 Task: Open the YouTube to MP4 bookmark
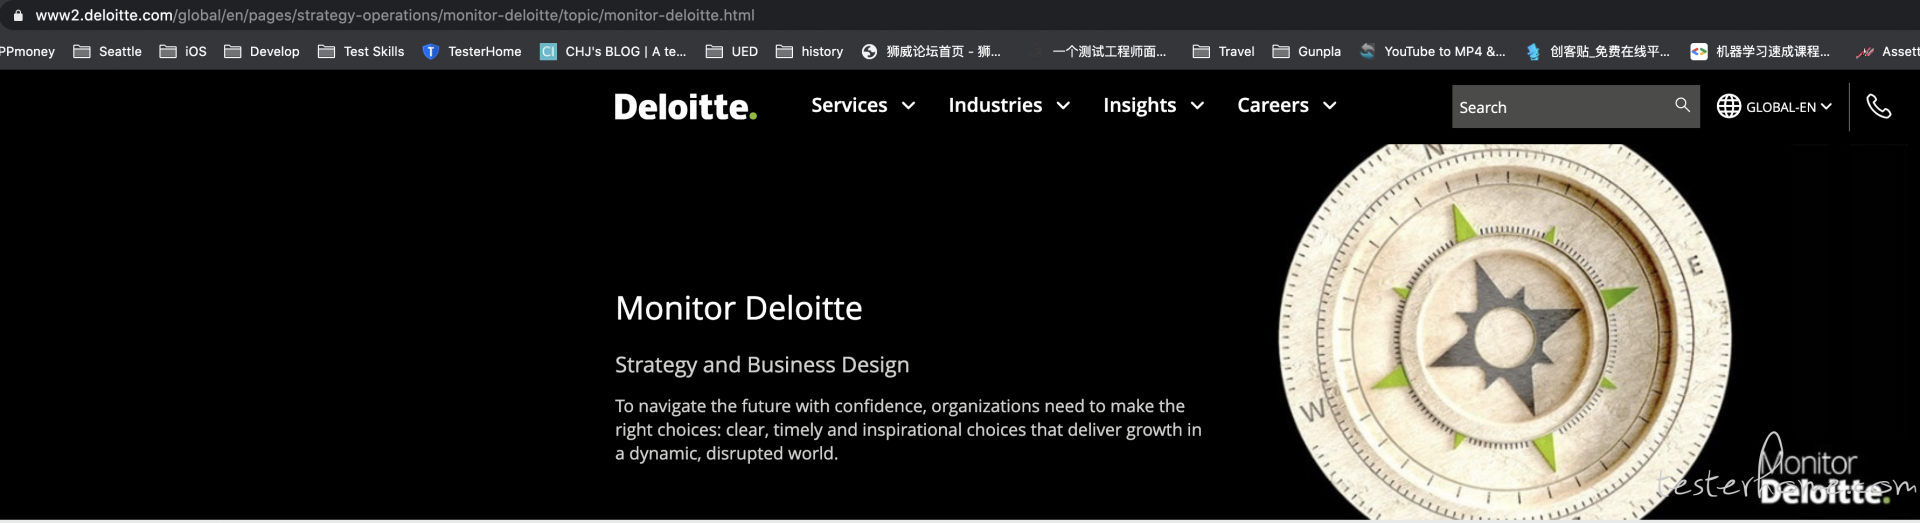click(x=1433, y=51)
